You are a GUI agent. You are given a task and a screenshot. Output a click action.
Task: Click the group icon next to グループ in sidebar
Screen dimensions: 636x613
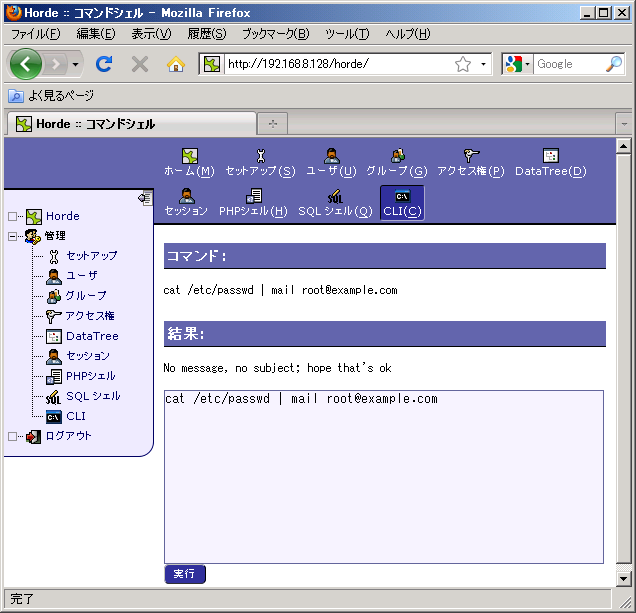coord(54,297)
